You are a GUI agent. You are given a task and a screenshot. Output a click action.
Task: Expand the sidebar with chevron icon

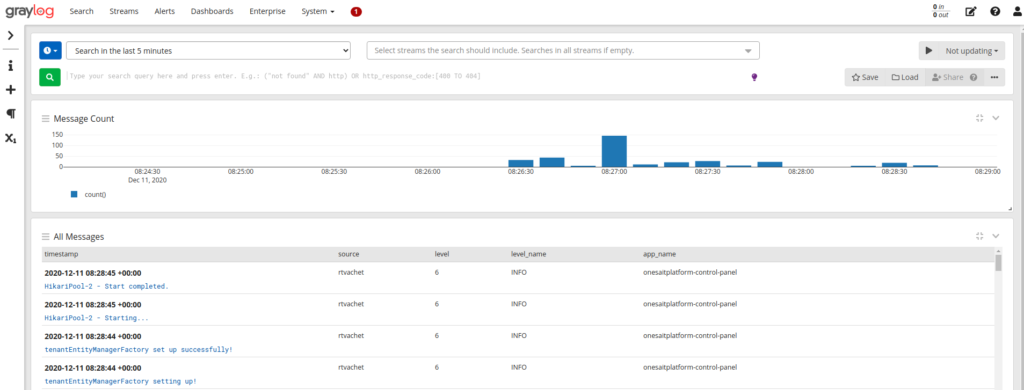tap(10, 35)
